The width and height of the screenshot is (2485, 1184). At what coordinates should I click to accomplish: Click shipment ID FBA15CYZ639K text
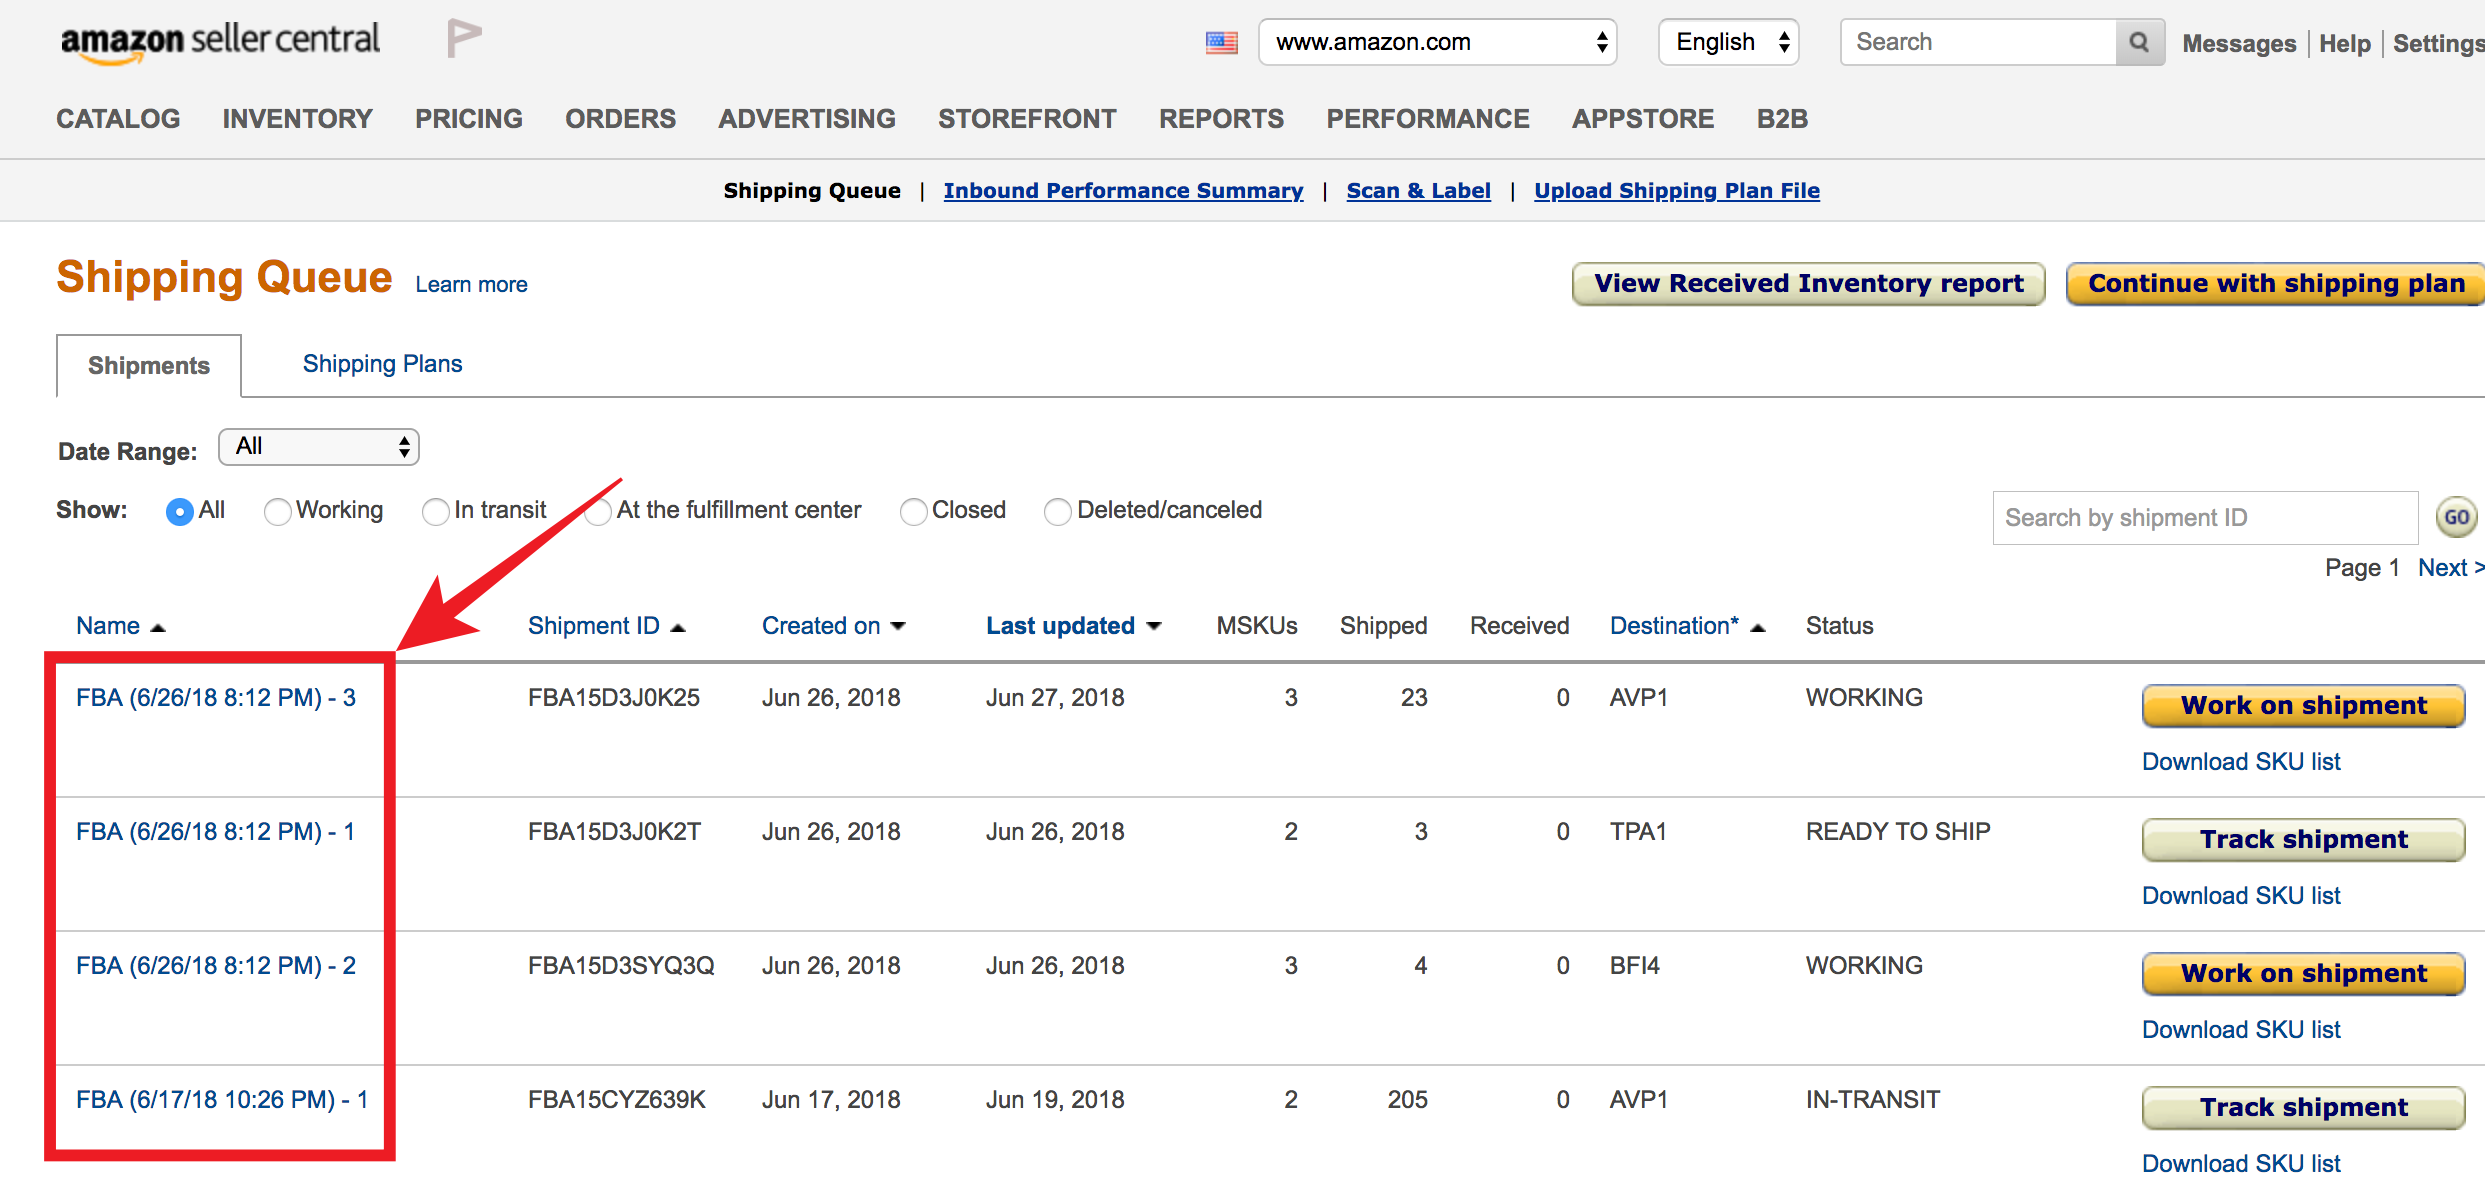tap(617, 1100)
